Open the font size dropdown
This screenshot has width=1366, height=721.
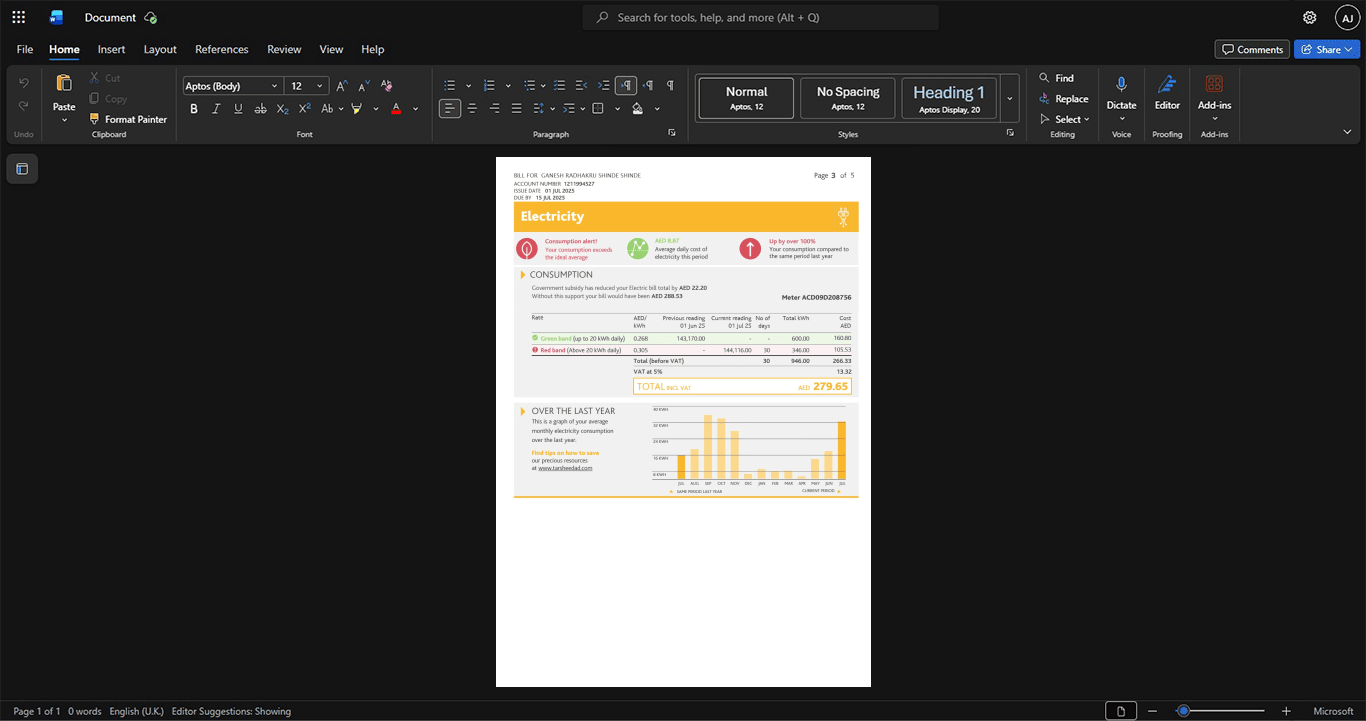320,86
